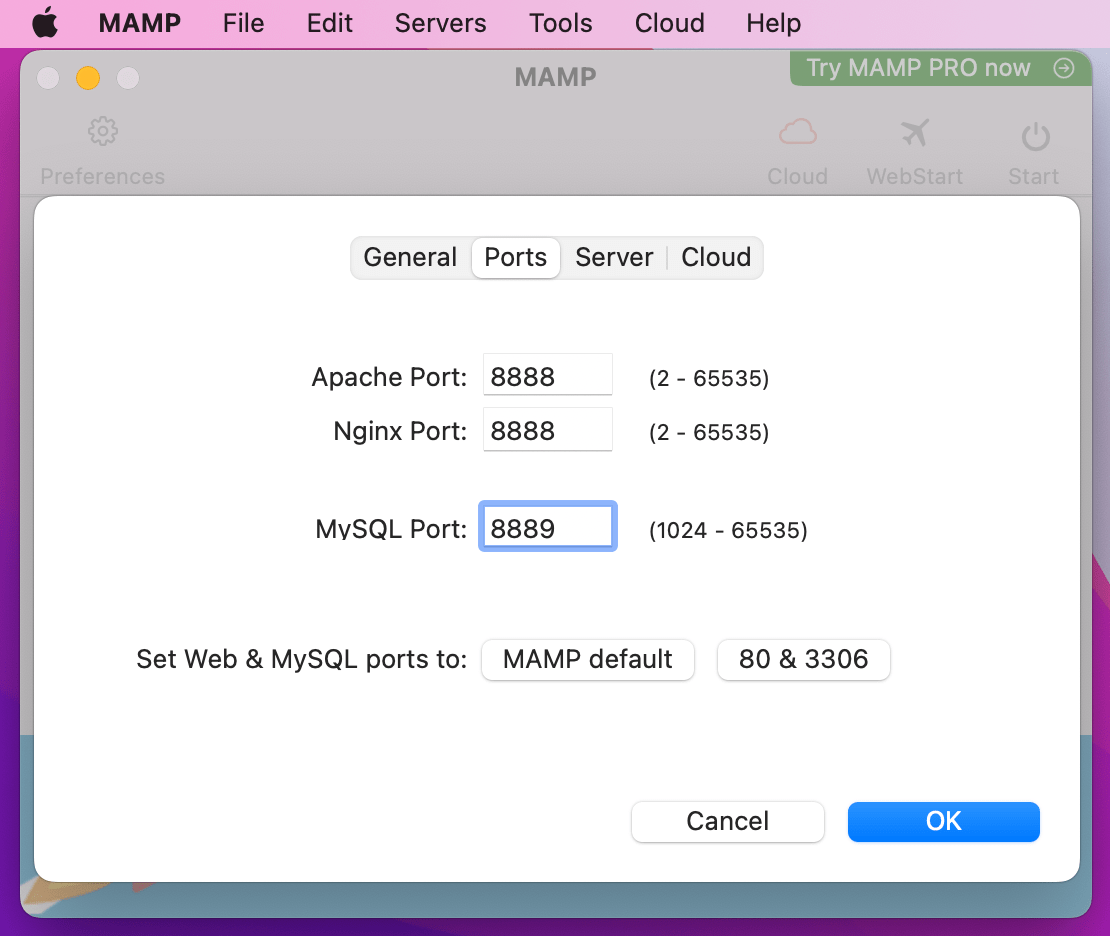This screenshot has height=936, width=1110.
Task: Cancel the port changes
Action: click(x=727, y=821)
